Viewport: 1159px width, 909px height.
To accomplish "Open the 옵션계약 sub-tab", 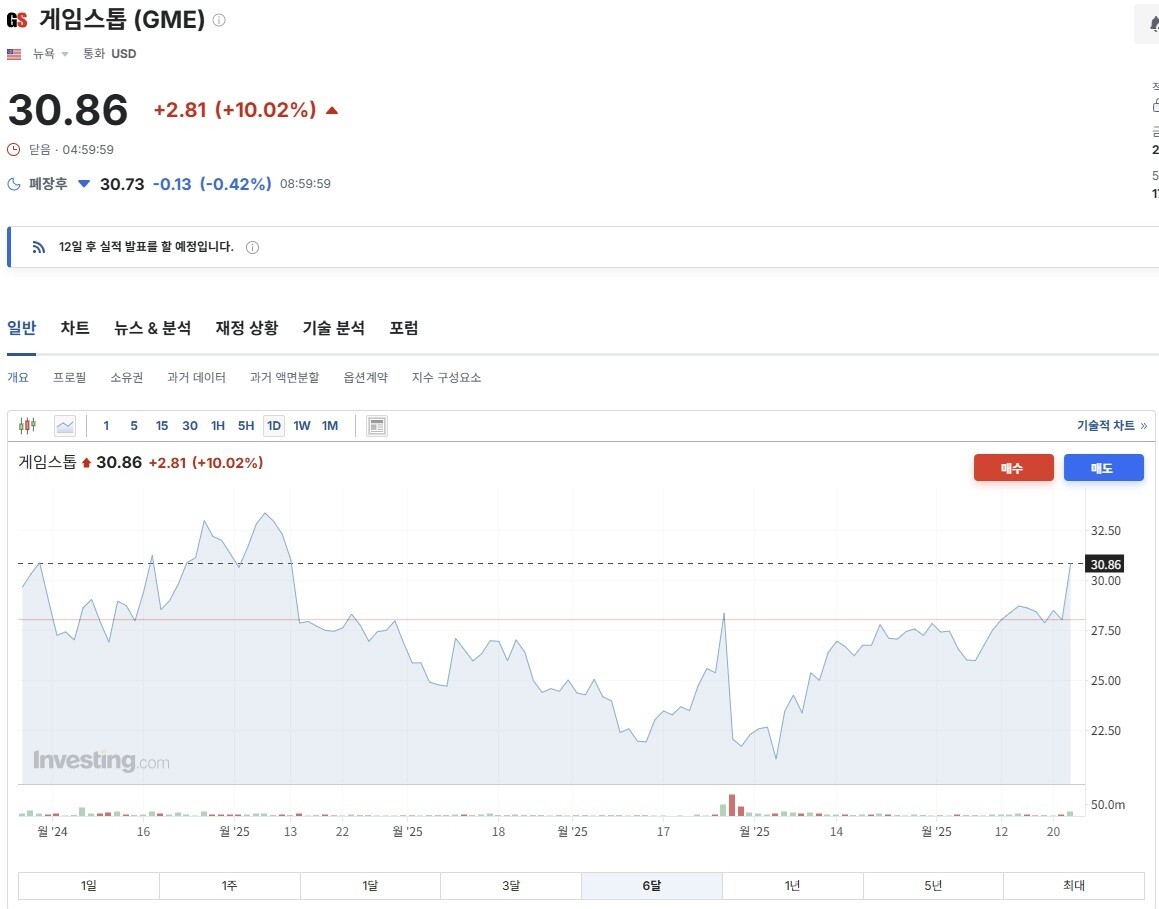I will [x=365, y=378].
